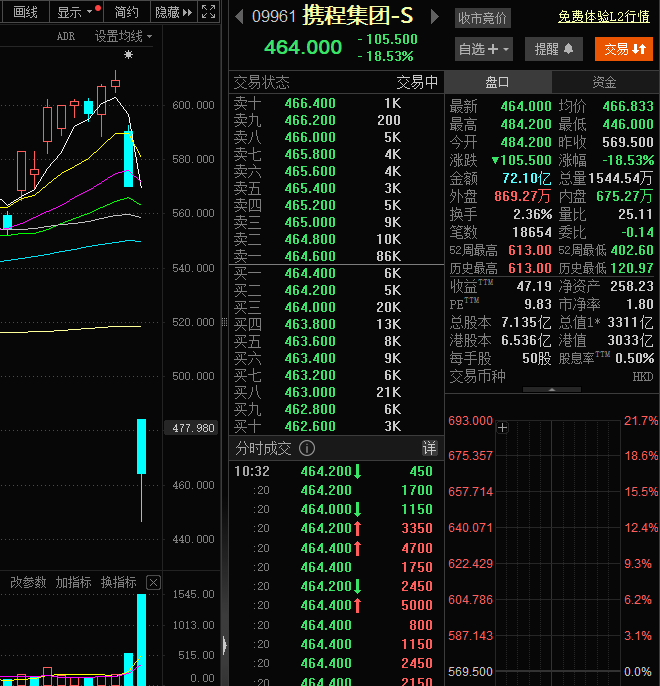Open the 画线 drawing tool
Screen dimensions: 660x686
click(x=25, y=12)
